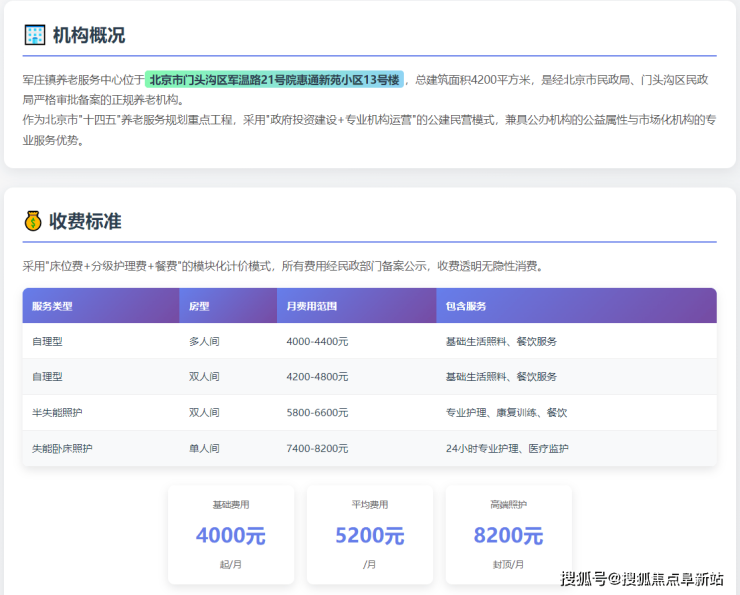740x595 pixels.
Task: Click the money bag icon beside 收费标准
Action: [x=33, y=221]
